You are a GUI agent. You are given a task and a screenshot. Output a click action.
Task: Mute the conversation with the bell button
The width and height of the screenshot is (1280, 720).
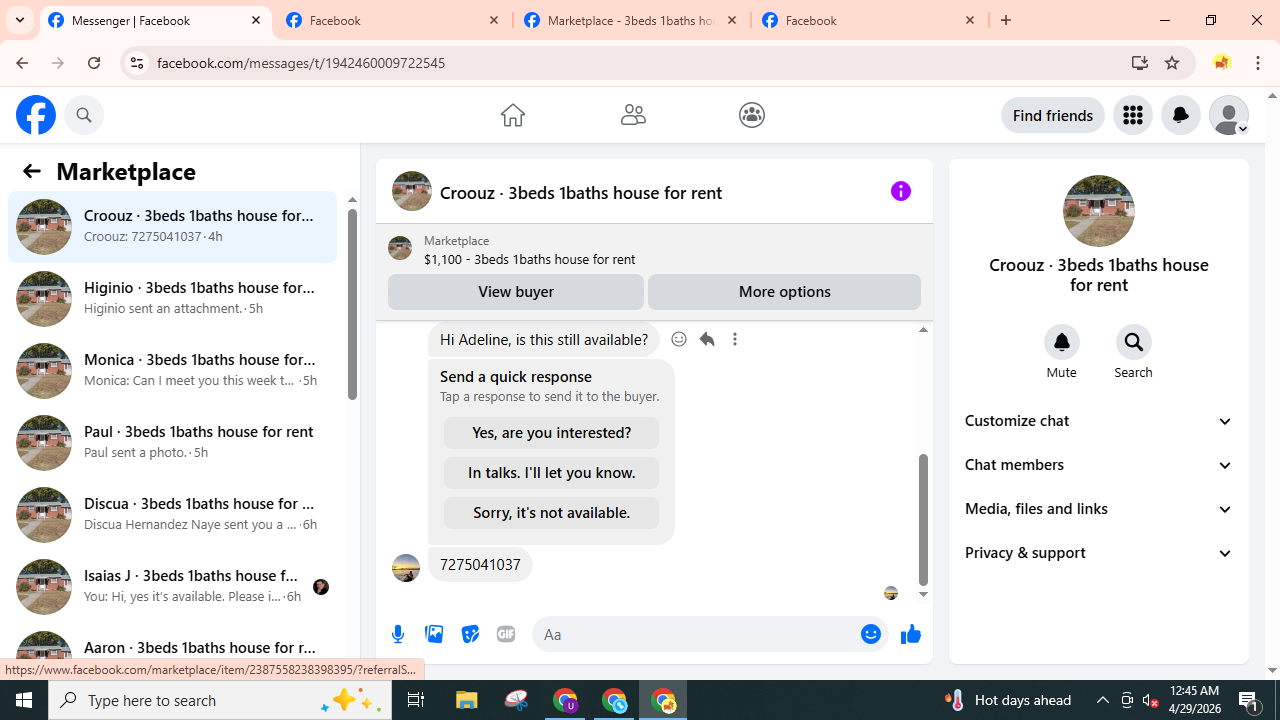pos(1062,342)
